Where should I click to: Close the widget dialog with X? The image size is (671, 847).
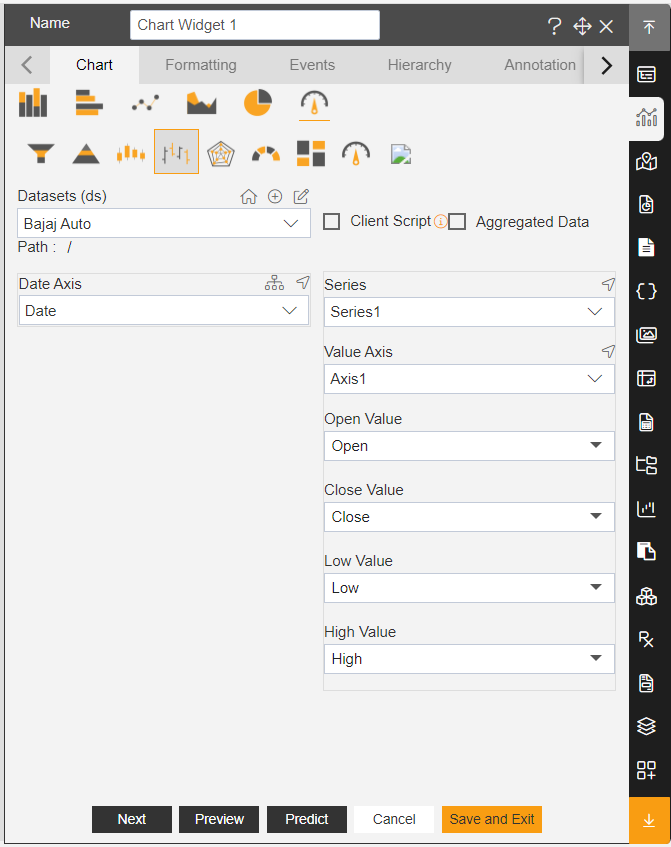606,26
